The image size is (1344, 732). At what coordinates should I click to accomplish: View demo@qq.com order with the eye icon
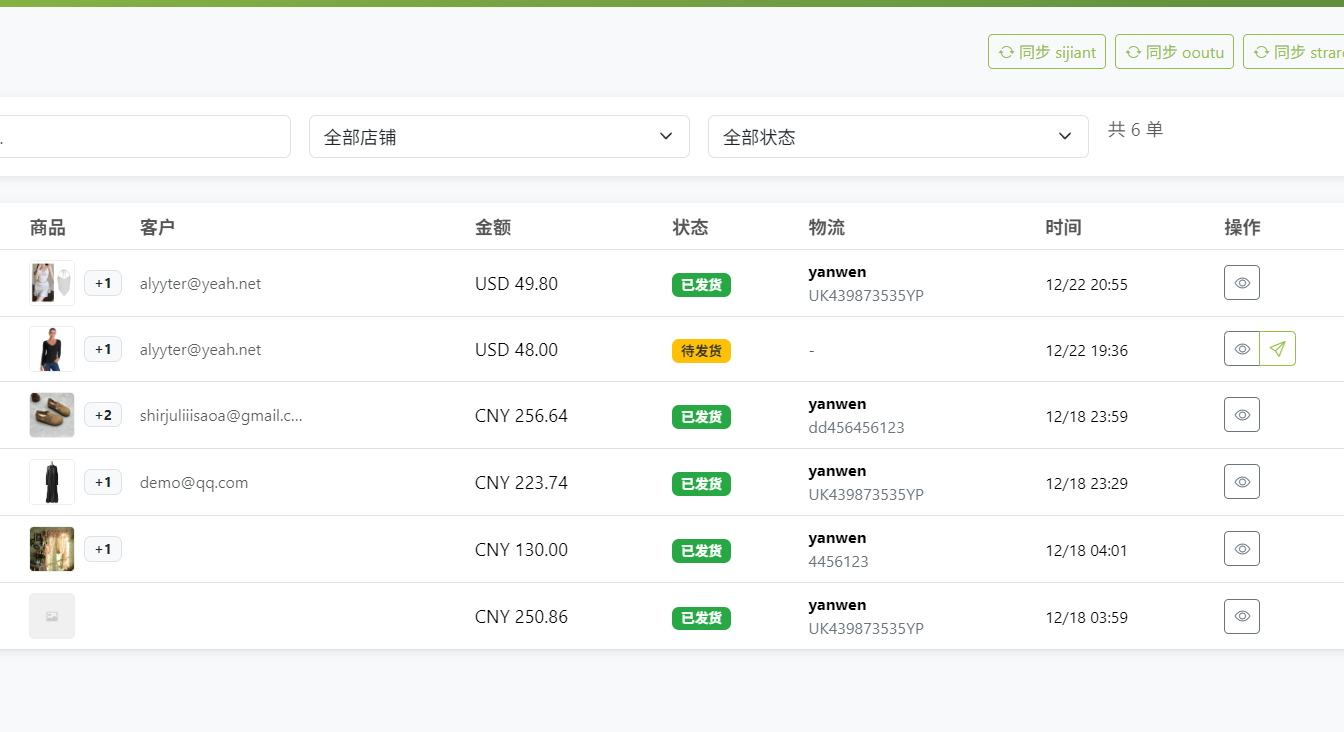pos(1241,481)
